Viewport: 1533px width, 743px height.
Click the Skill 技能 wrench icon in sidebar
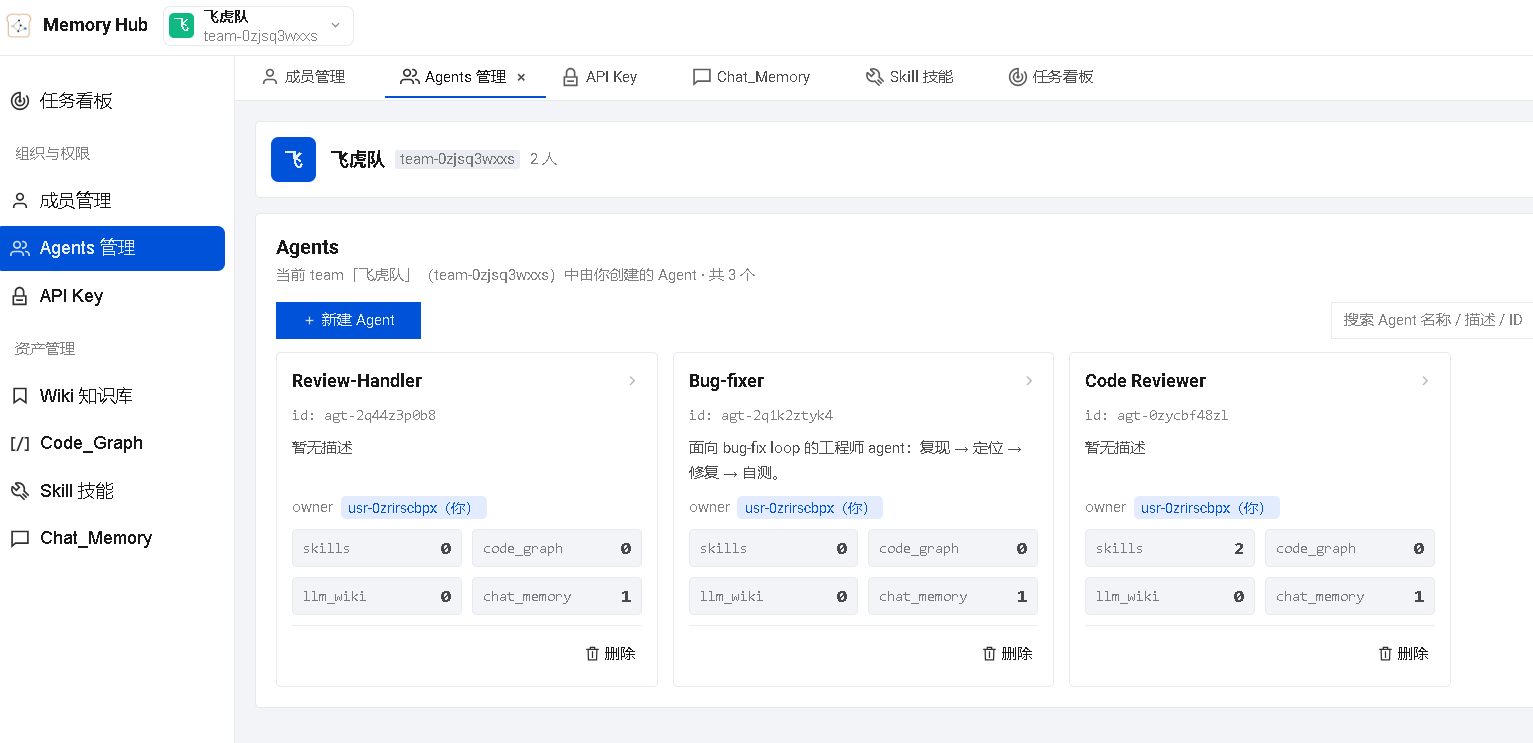[x=20, y=491]
